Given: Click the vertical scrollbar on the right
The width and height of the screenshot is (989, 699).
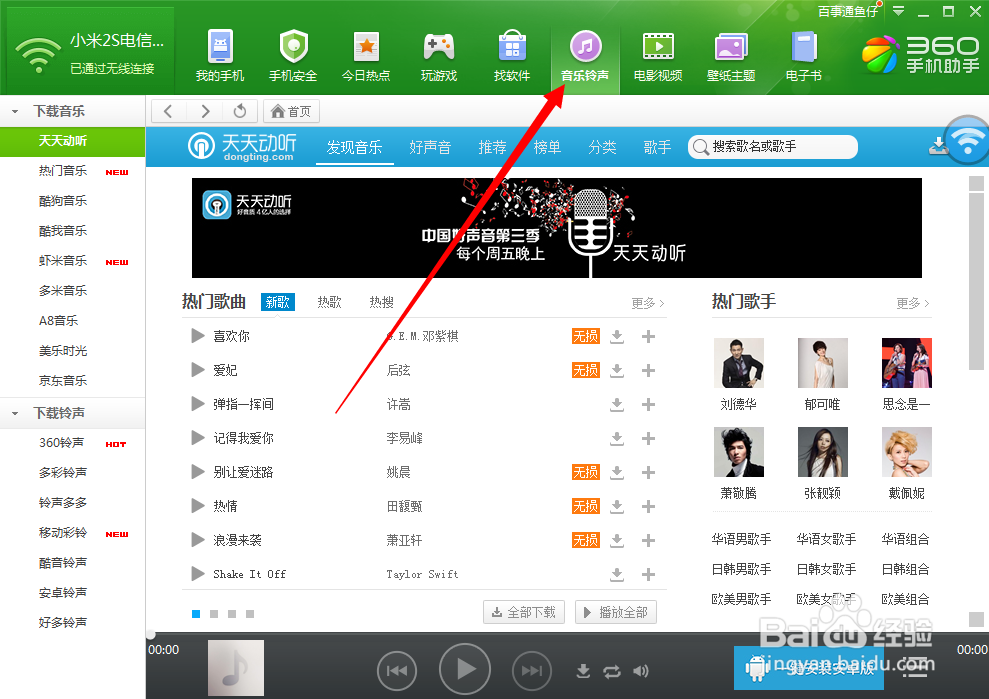Looking at the screenshot, I should coord(976,281).
